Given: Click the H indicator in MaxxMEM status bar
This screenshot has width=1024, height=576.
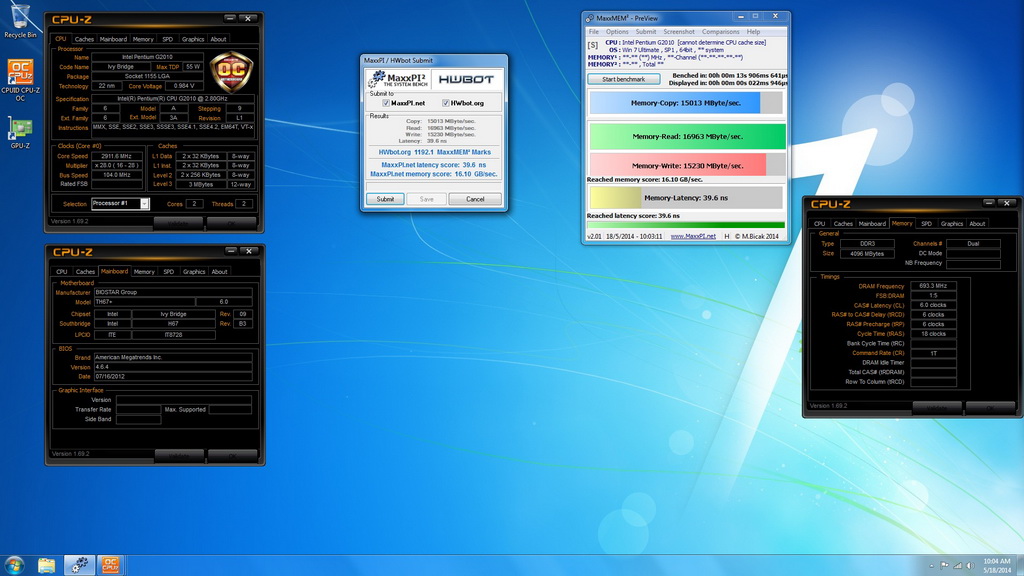Looking at the screenshot, I should (x=726, y=236).
